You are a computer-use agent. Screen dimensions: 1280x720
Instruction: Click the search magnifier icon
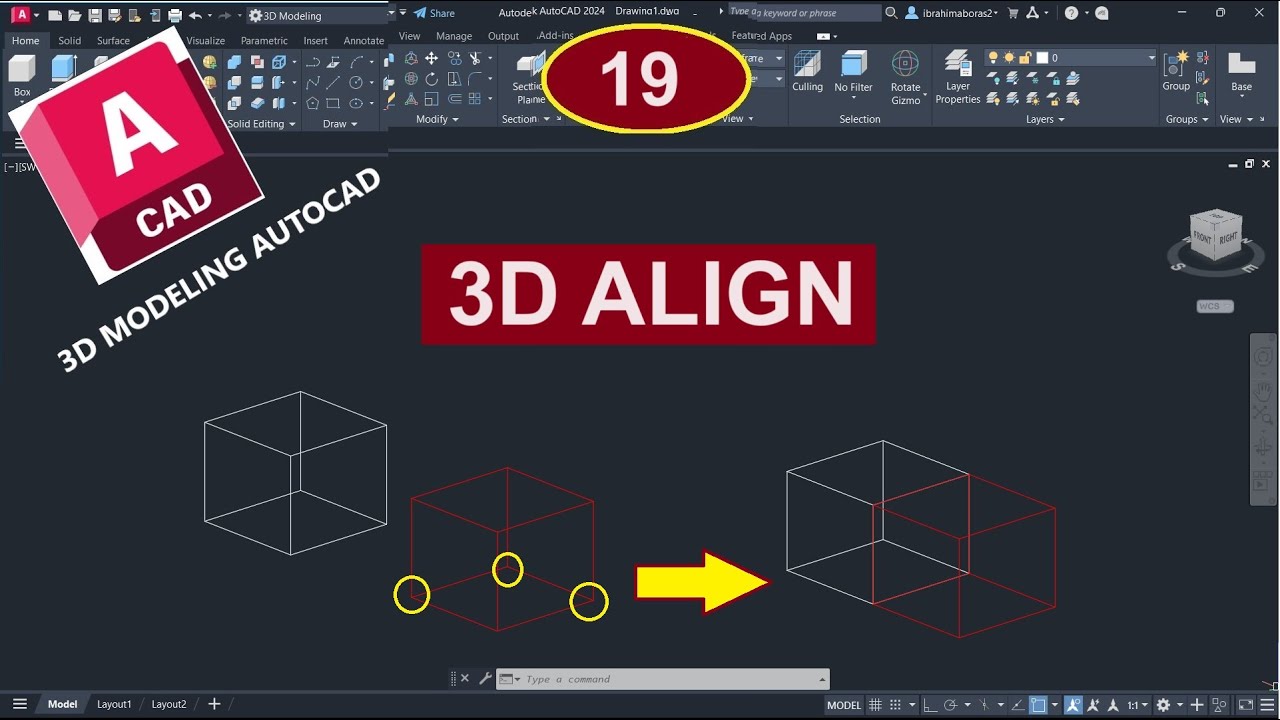point(891,13)
